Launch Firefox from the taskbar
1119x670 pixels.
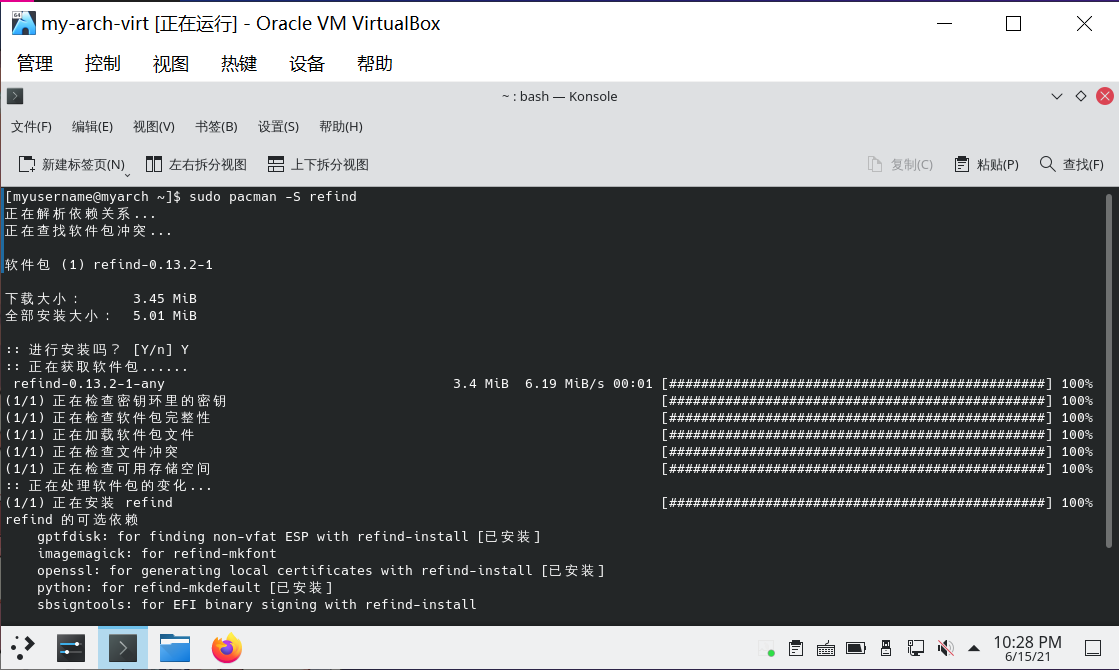coord(227,648)
